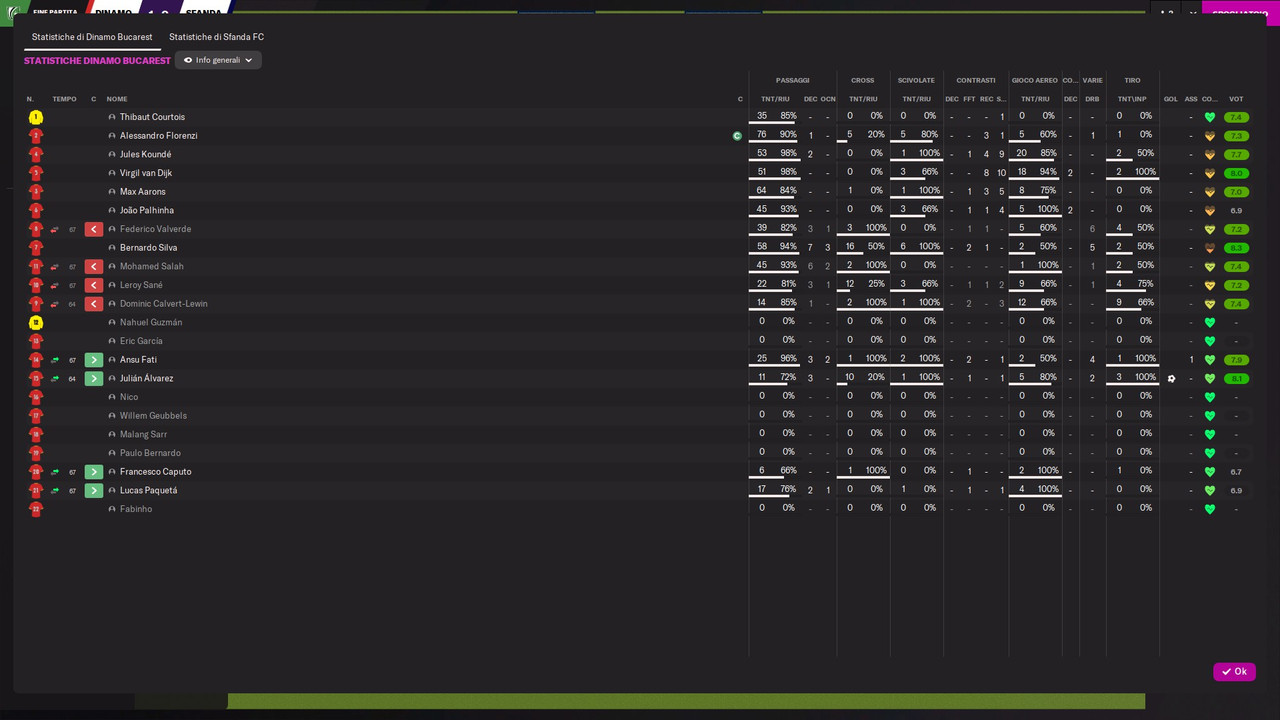Click Thibaut Courtois's 85% pass completion value
The image size is (1280, 720).
click(x=788, y=116)
